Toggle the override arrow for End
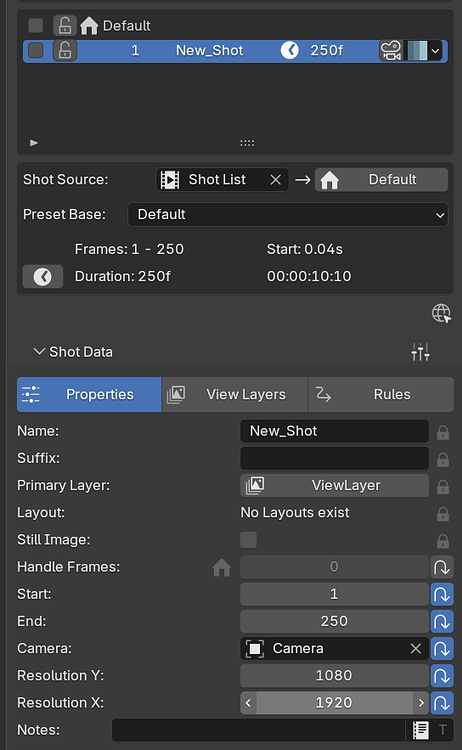Viewport: 462px width, 750px height. click(442, 621)
